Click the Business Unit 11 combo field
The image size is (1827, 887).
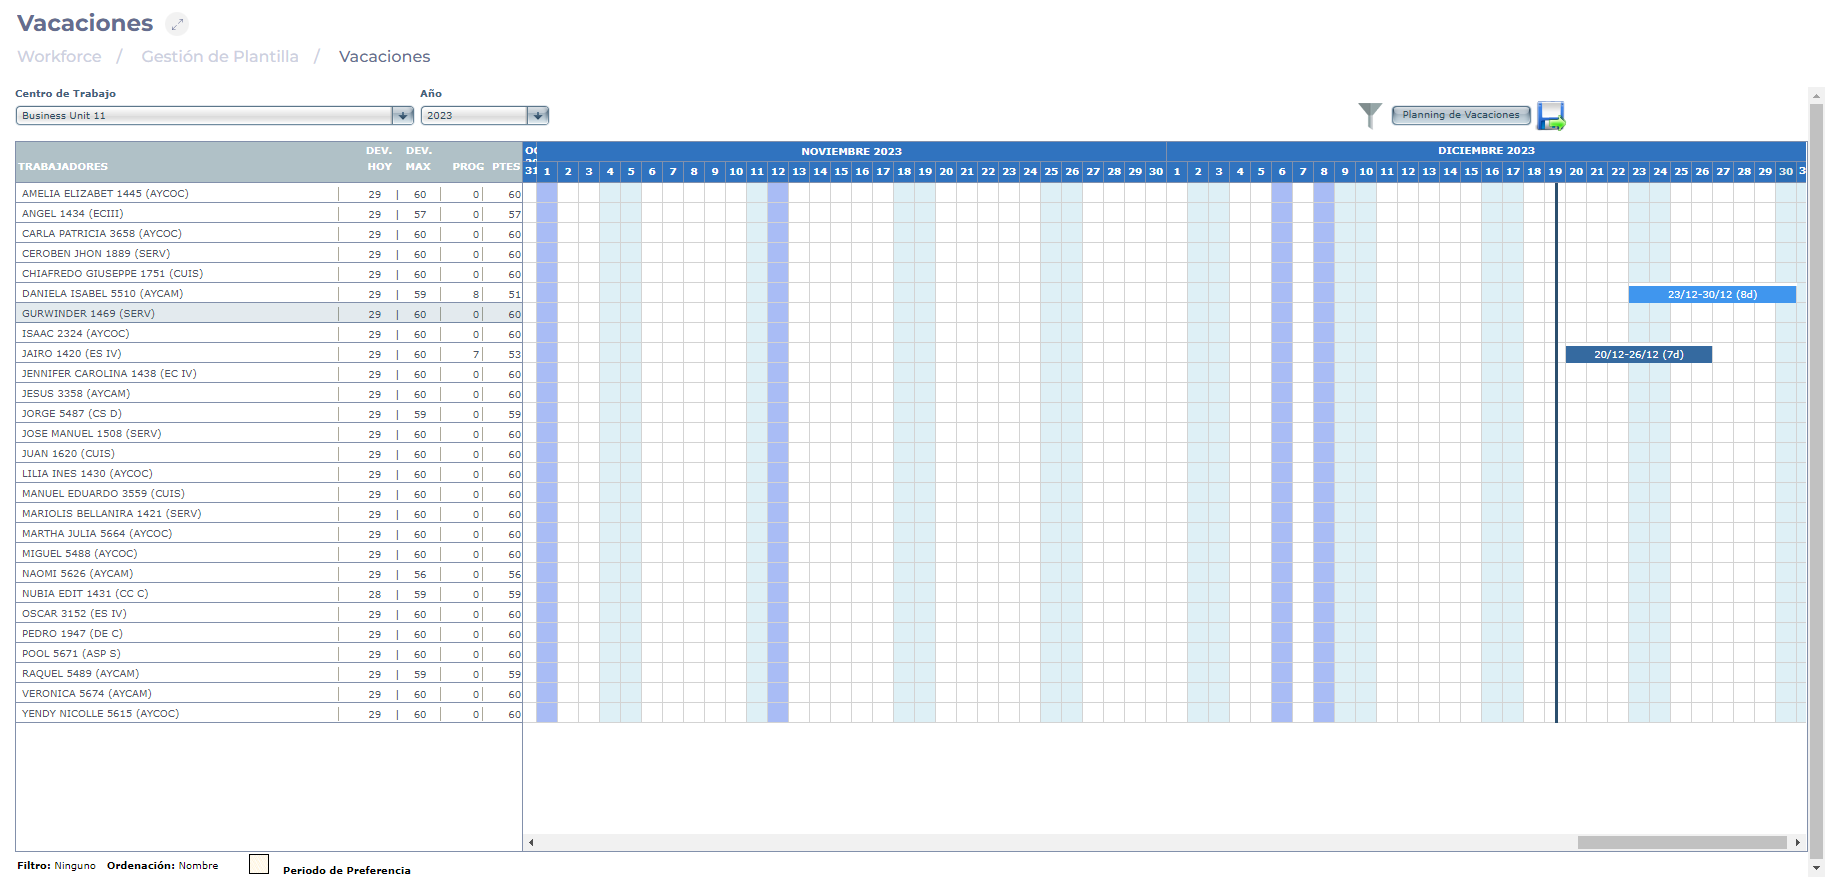point(205,115)
